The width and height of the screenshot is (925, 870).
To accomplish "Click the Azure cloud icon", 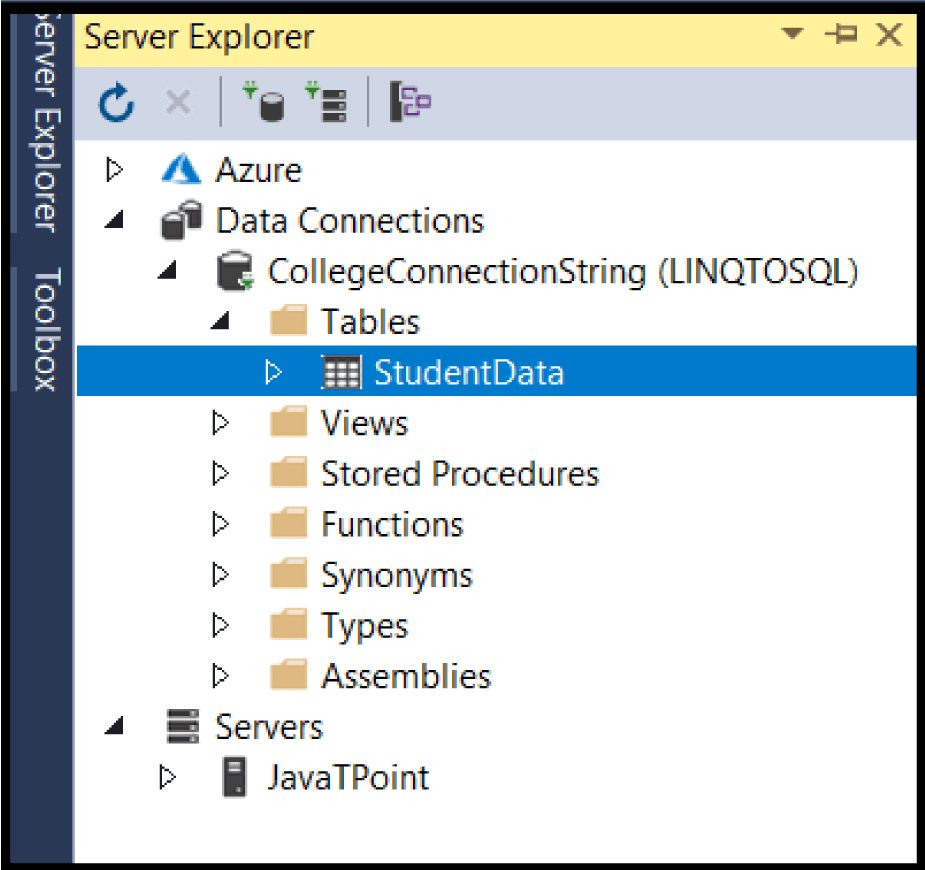I will point(182,170).
